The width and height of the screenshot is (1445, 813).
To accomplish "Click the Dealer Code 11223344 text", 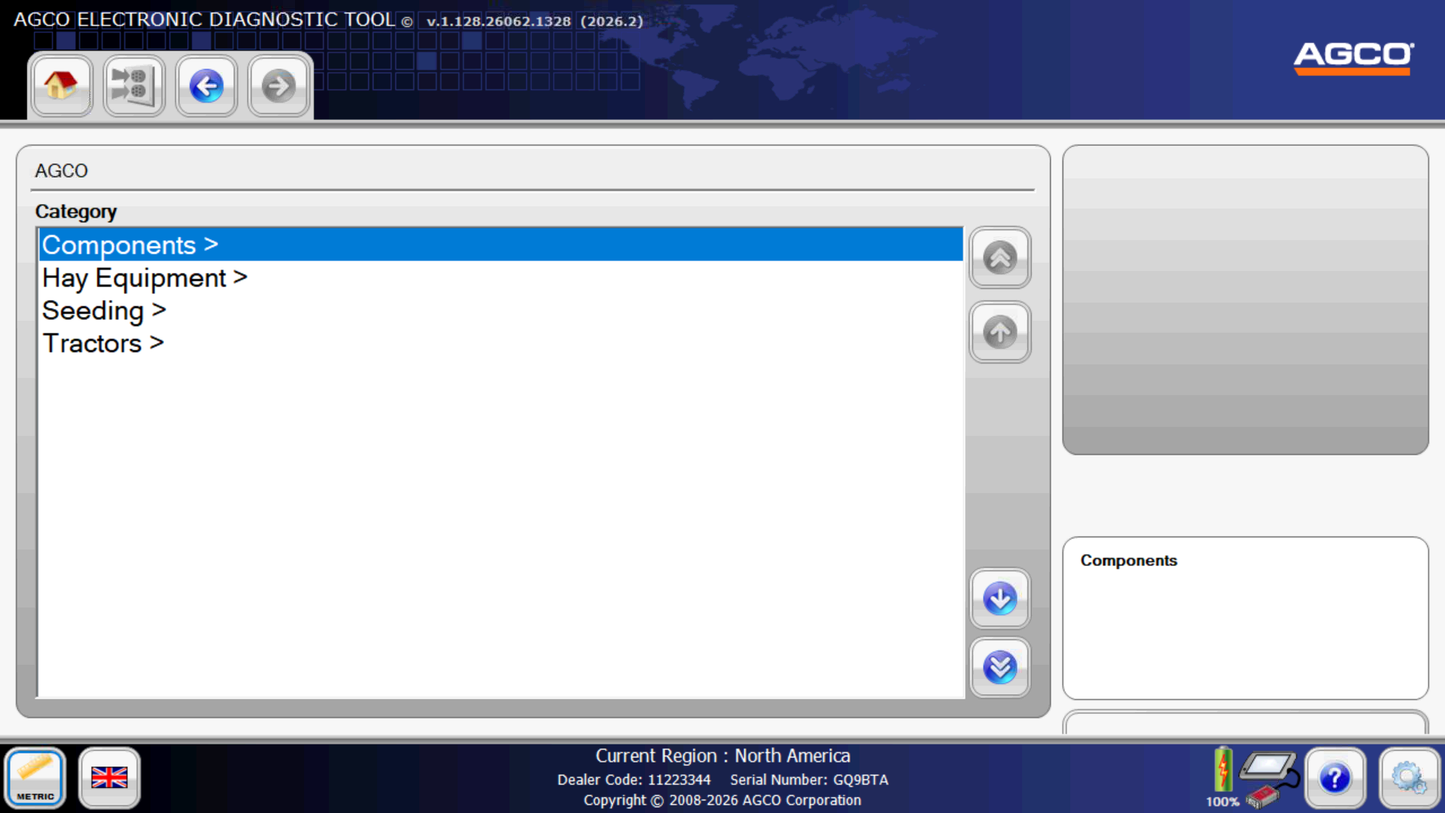I will click(x=634, y=780).
